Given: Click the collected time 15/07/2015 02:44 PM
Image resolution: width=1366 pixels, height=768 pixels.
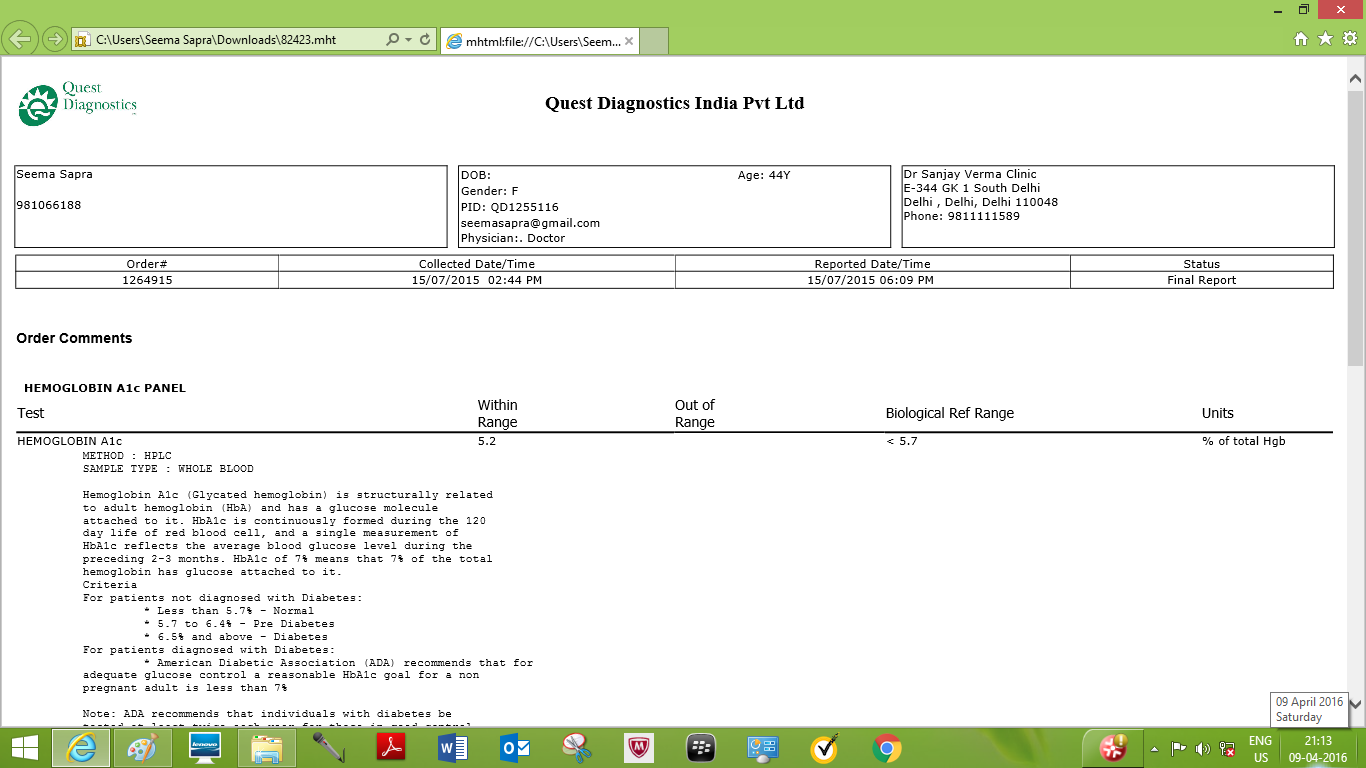Looking at the screenshot, I should [x=477, y=280].
